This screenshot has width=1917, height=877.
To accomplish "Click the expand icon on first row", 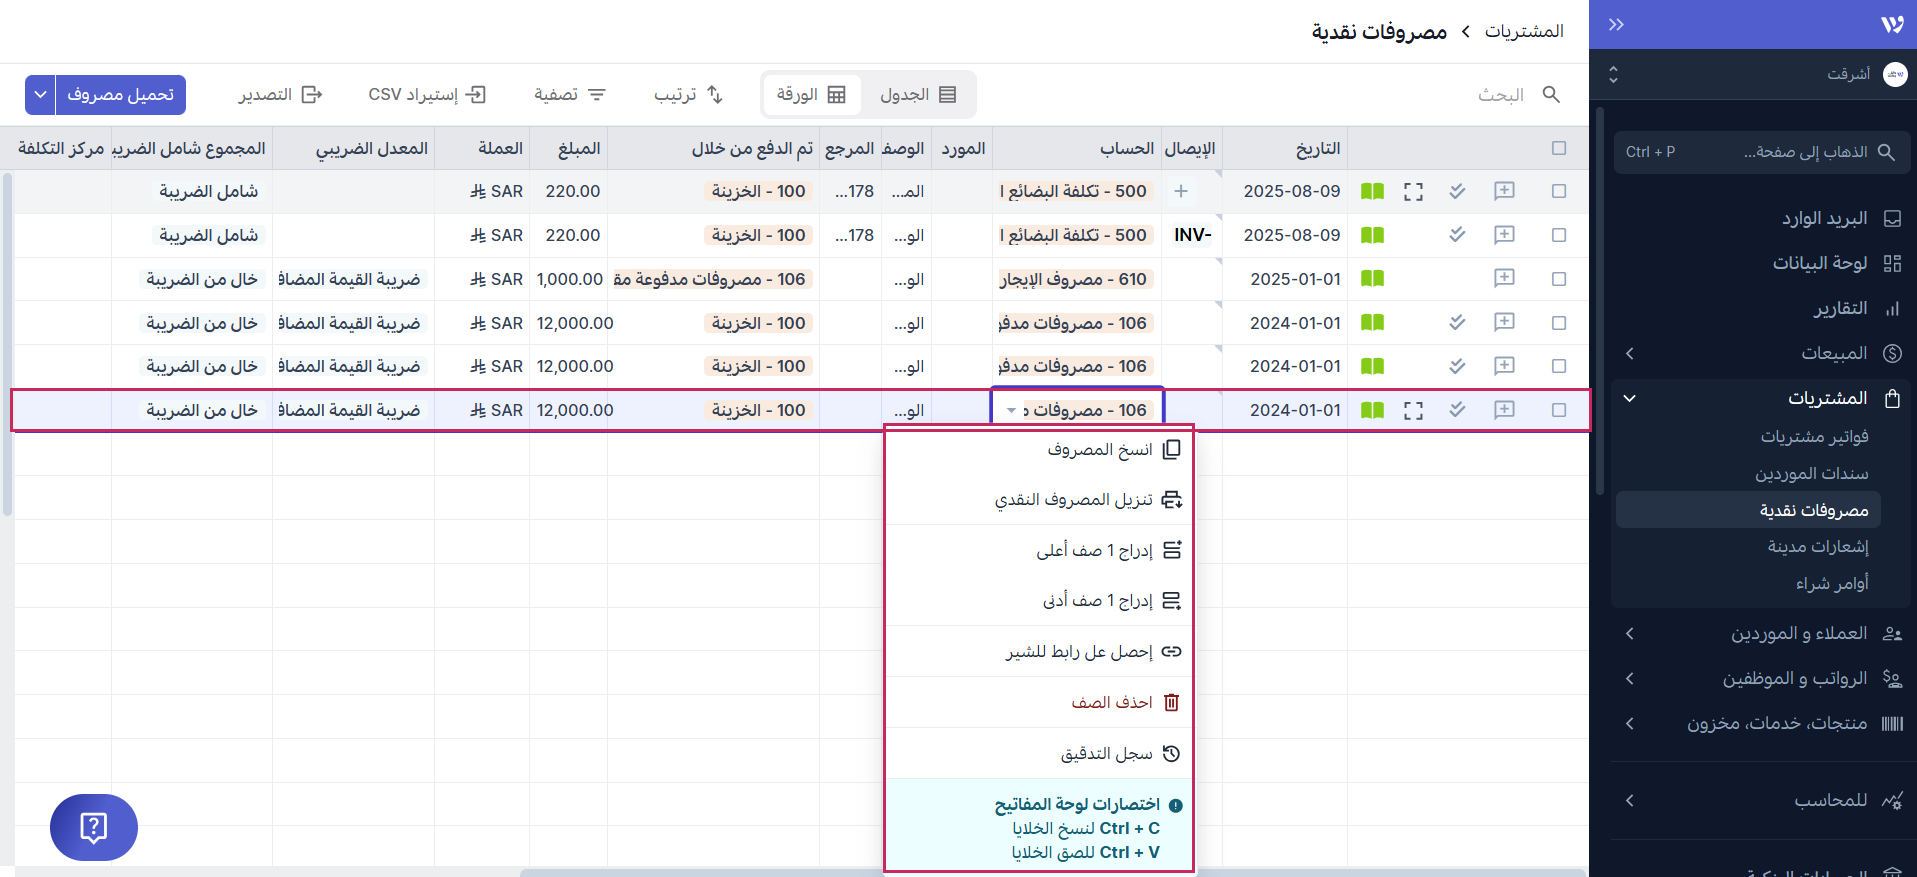I will pyautogui.click(x=1413, y=191).
